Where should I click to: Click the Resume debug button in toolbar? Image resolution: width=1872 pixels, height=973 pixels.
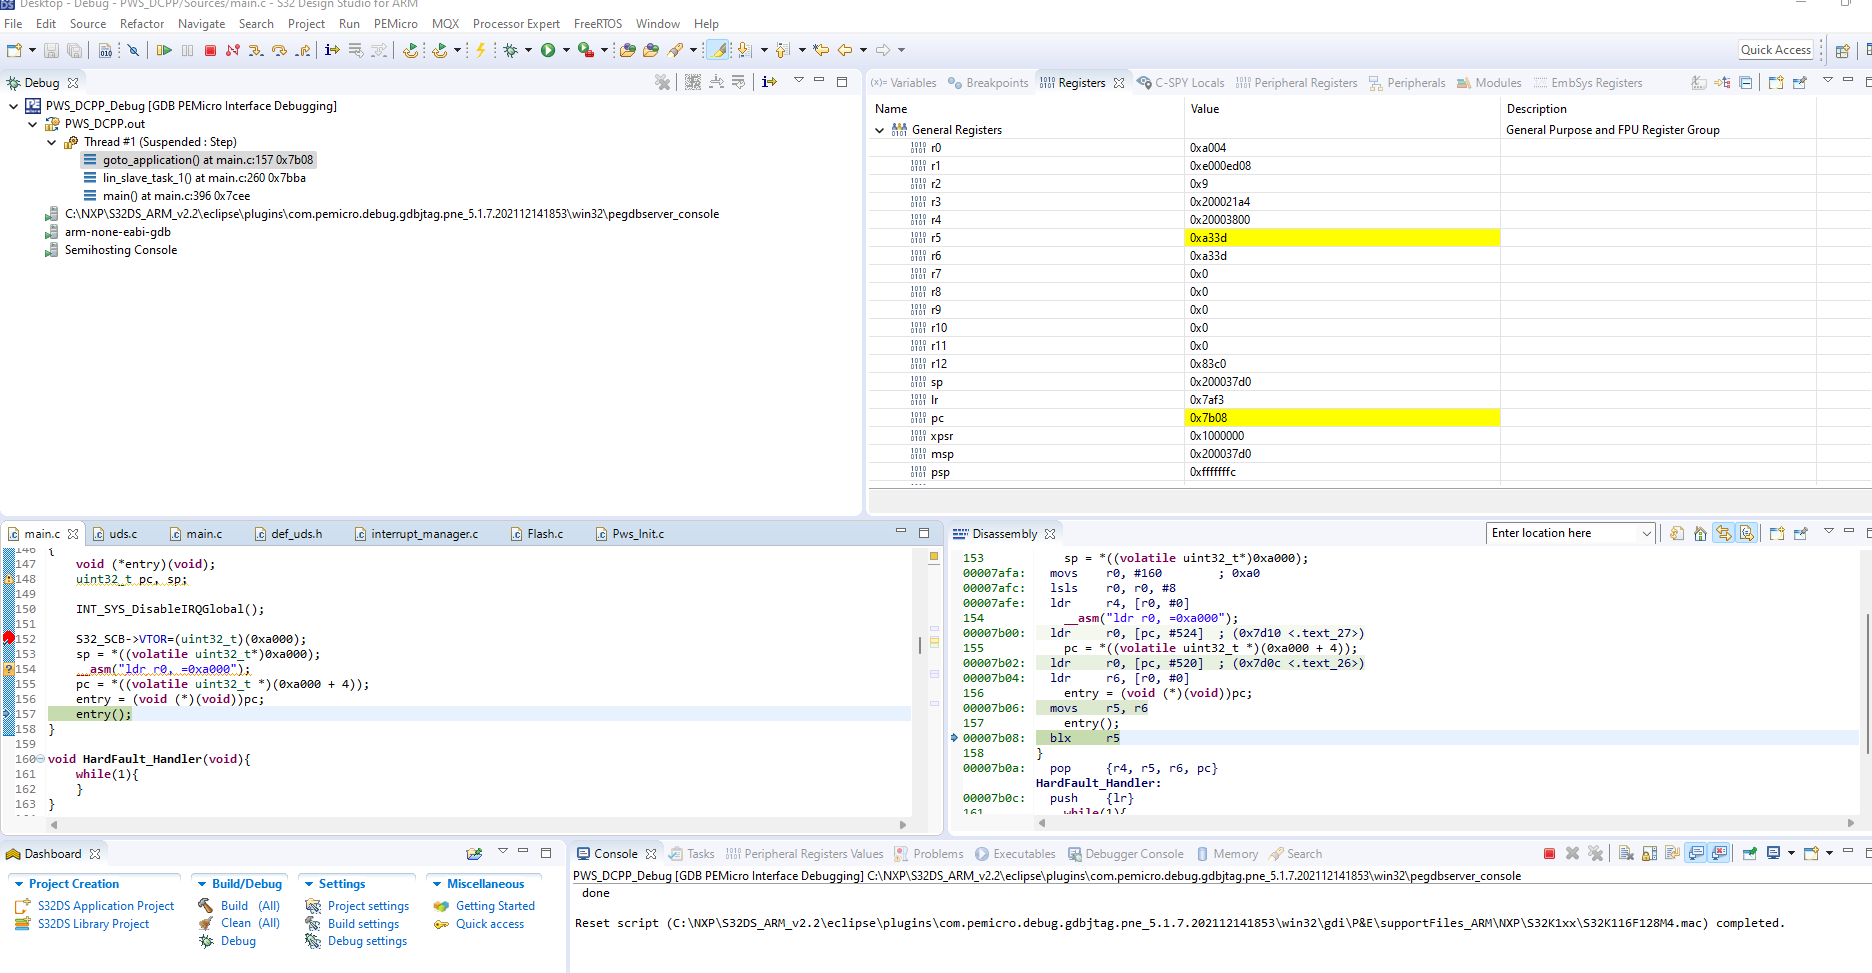tap(164, 50)
